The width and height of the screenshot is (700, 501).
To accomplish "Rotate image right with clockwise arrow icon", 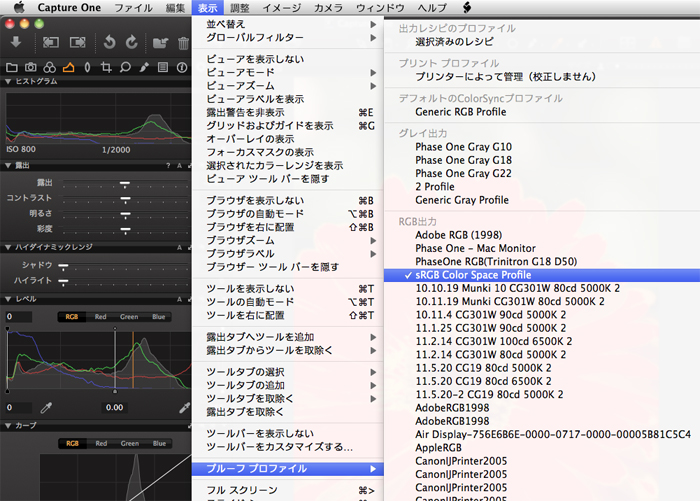I will point(132,42).
